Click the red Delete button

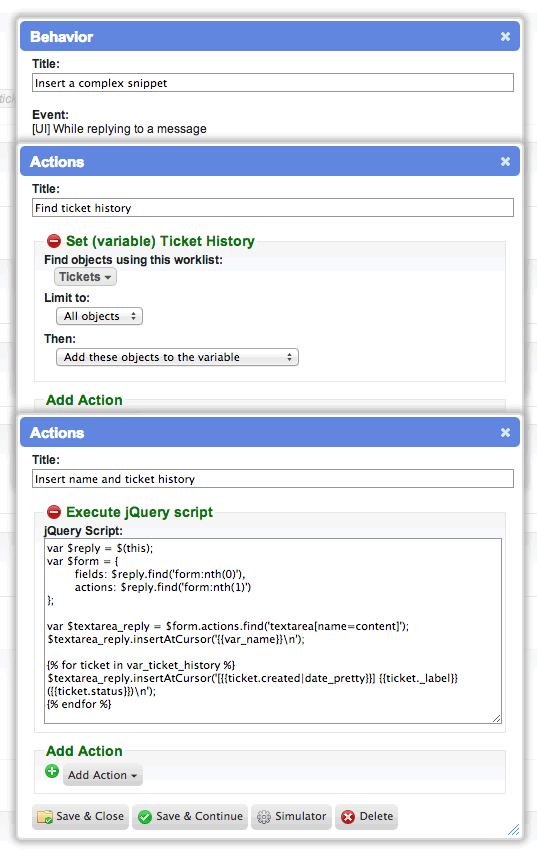[x=366, y=816]
